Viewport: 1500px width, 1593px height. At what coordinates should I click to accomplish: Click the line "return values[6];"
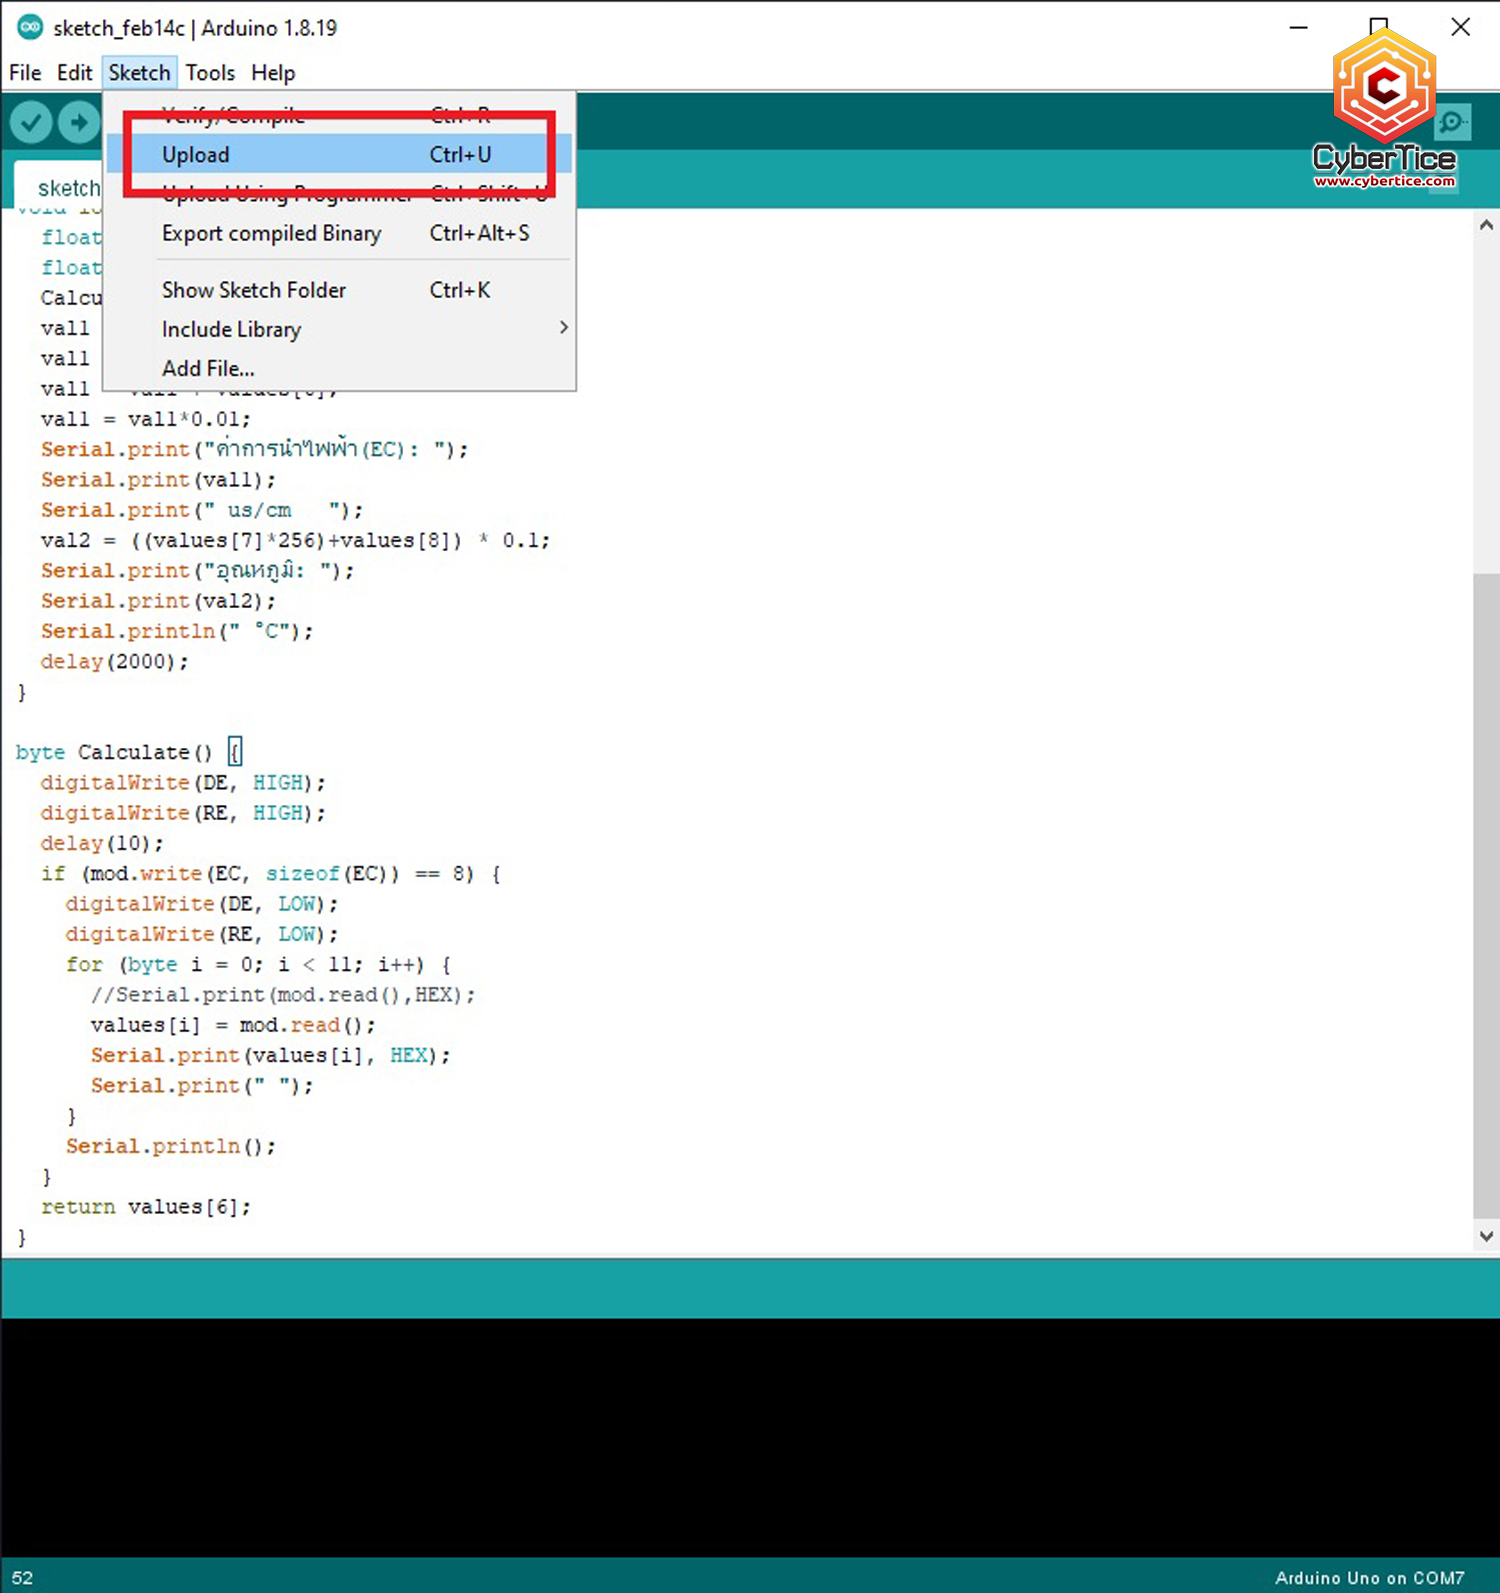[x=145, y=1207]
